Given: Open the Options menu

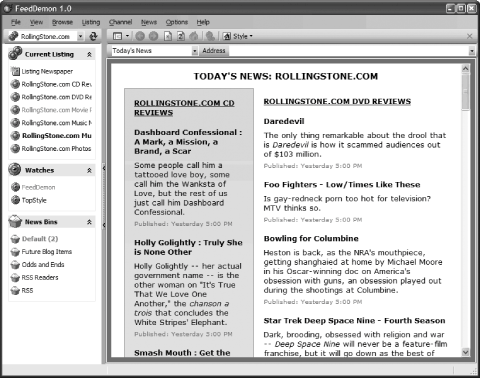Looking at the screenshot, I should click(x=177, y=22).
